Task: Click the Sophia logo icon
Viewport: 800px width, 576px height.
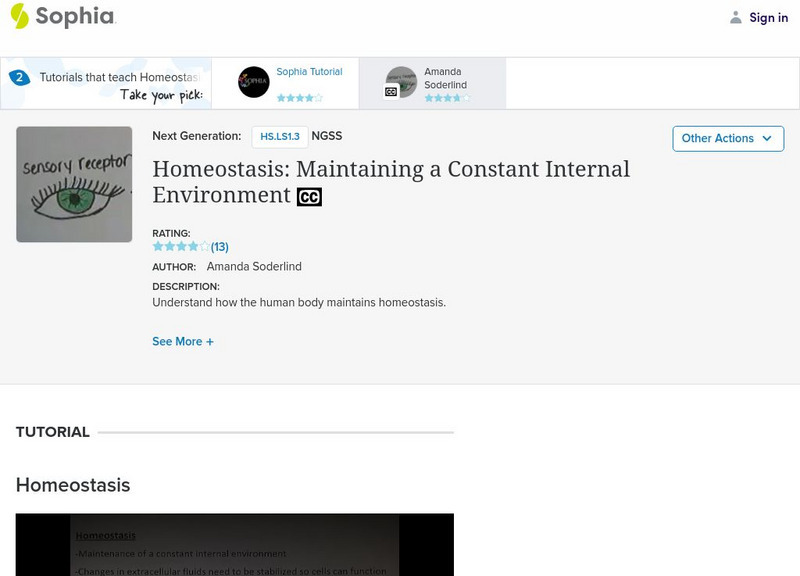Action: [19, 16]
